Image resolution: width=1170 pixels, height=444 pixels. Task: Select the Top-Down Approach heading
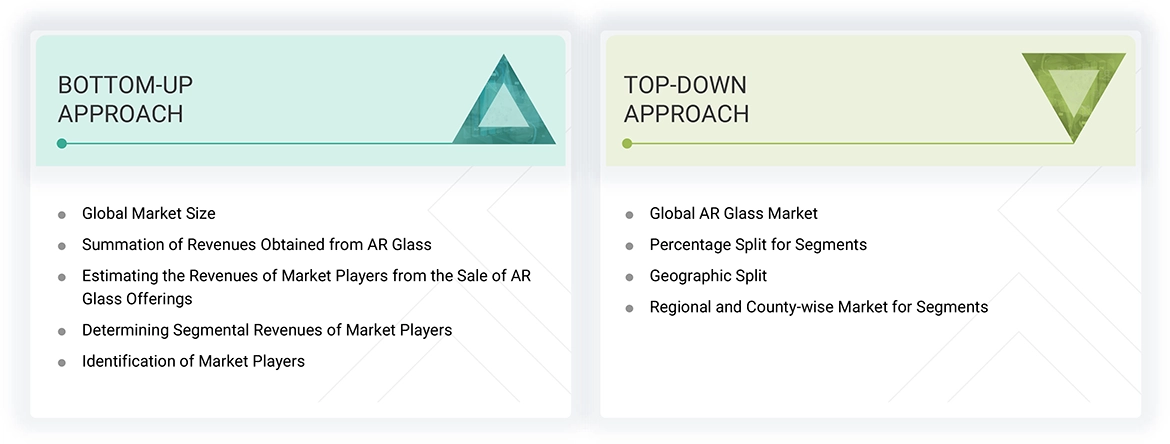pyautogui.click(x=686, y=99)
